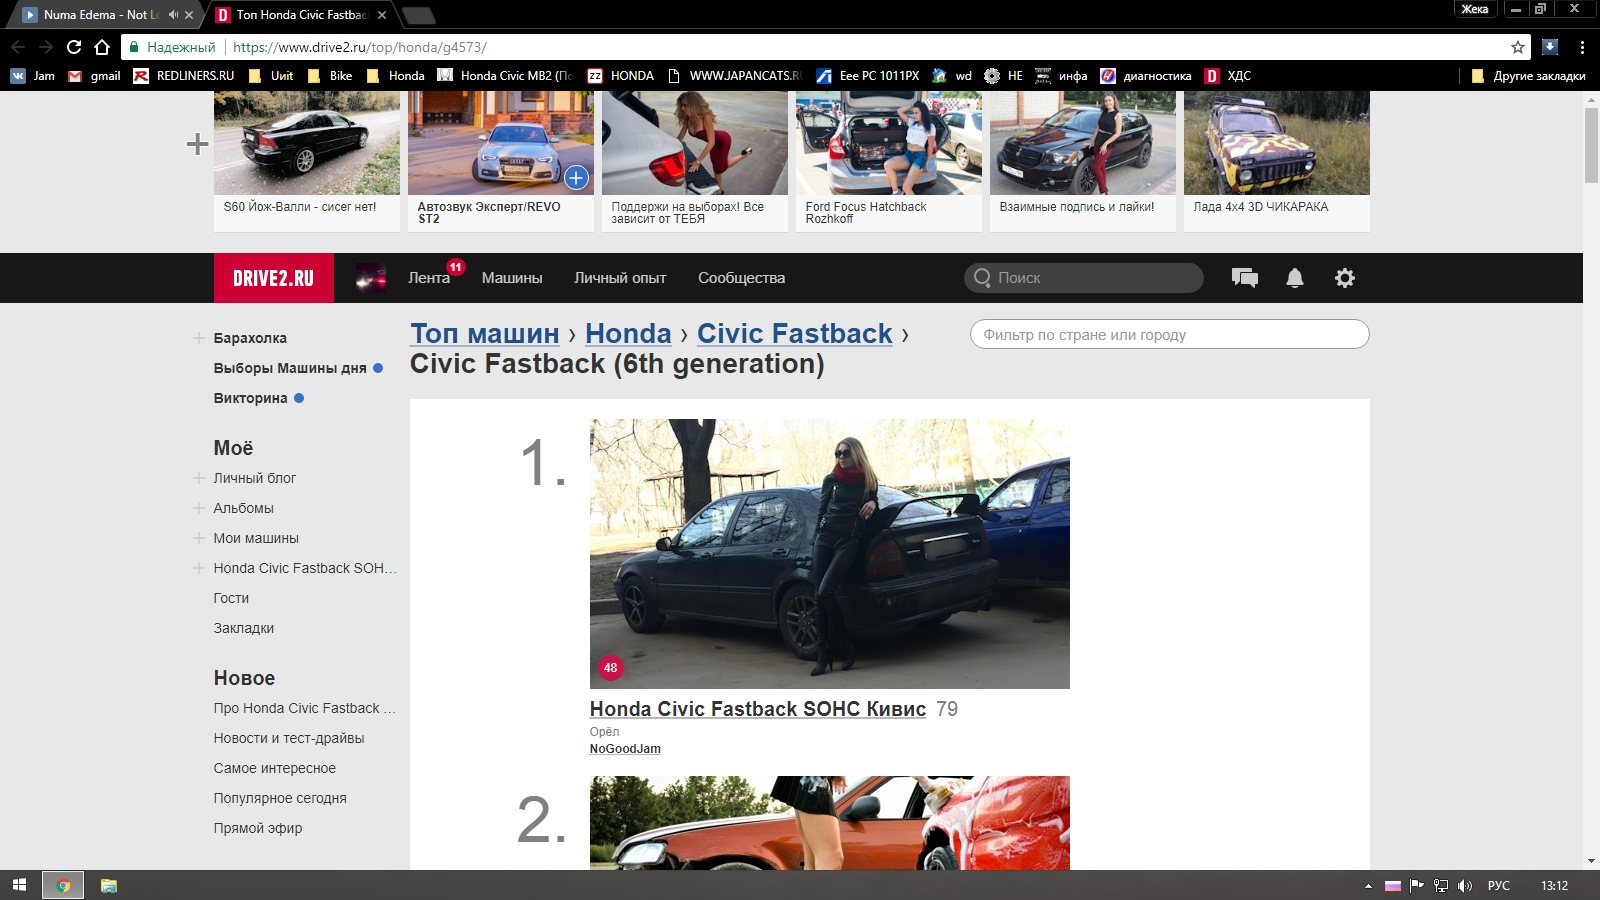Screen dimensions: 1600x900
Task: Click the blue plus badge on Audi card
Action: [x=576, y=178]
